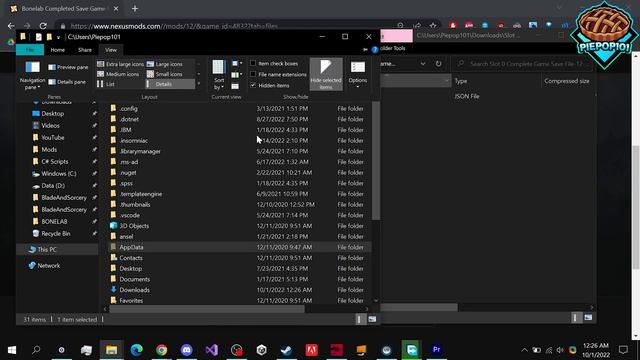The width and height of the screenshot is (640, 360).
Task: Select Videos in quick access sidebar
Action: (x=50, y=126)
